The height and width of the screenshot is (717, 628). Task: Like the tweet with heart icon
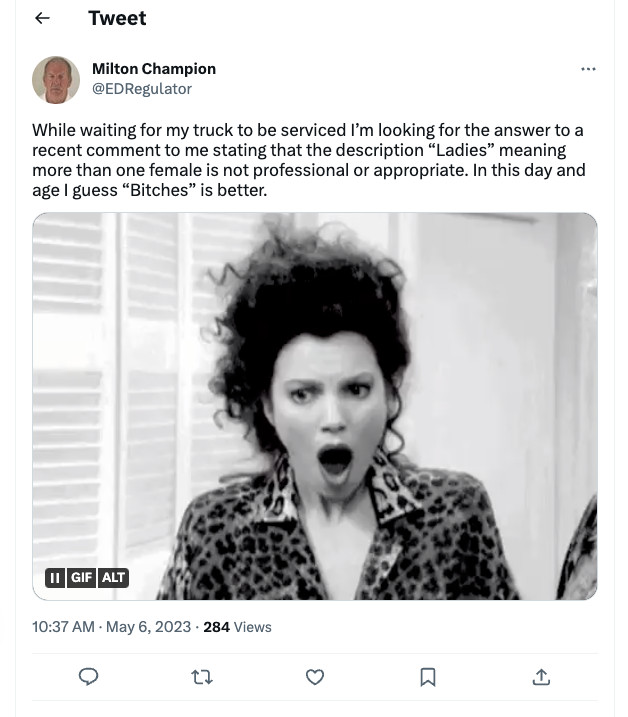(315, 677)
